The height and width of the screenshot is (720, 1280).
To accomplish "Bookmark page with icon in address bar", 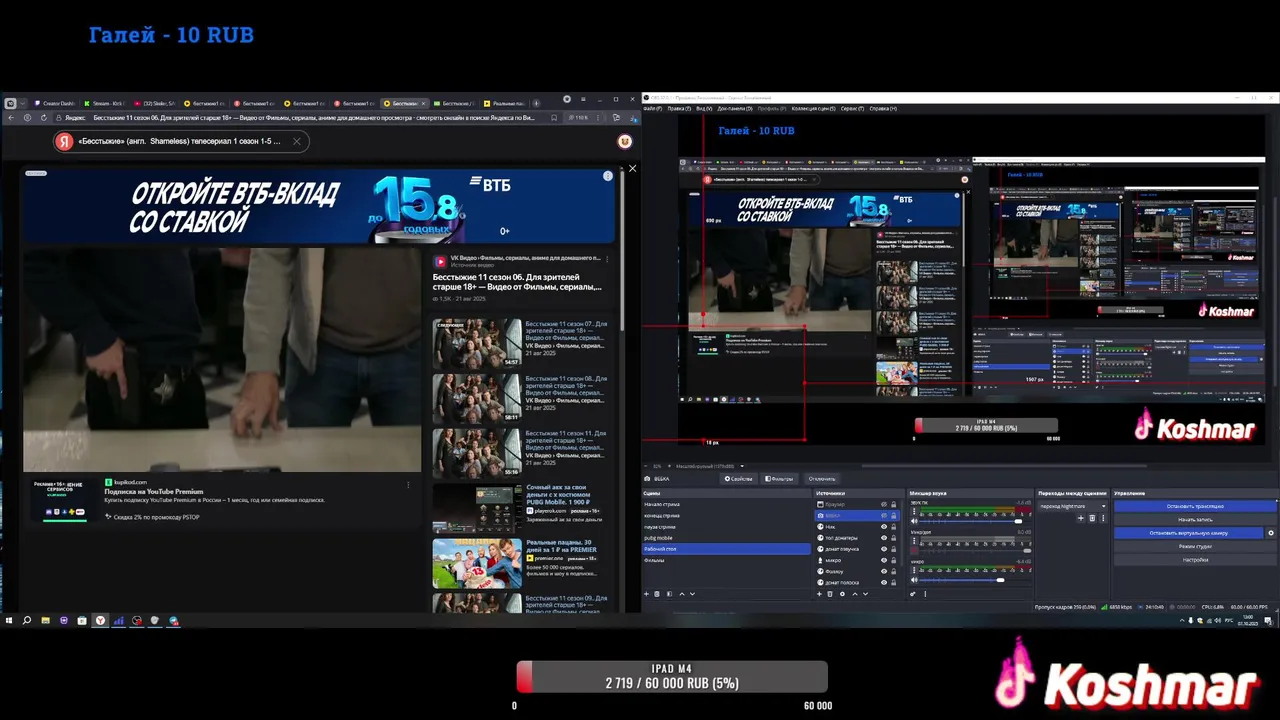I will (553, 117).
